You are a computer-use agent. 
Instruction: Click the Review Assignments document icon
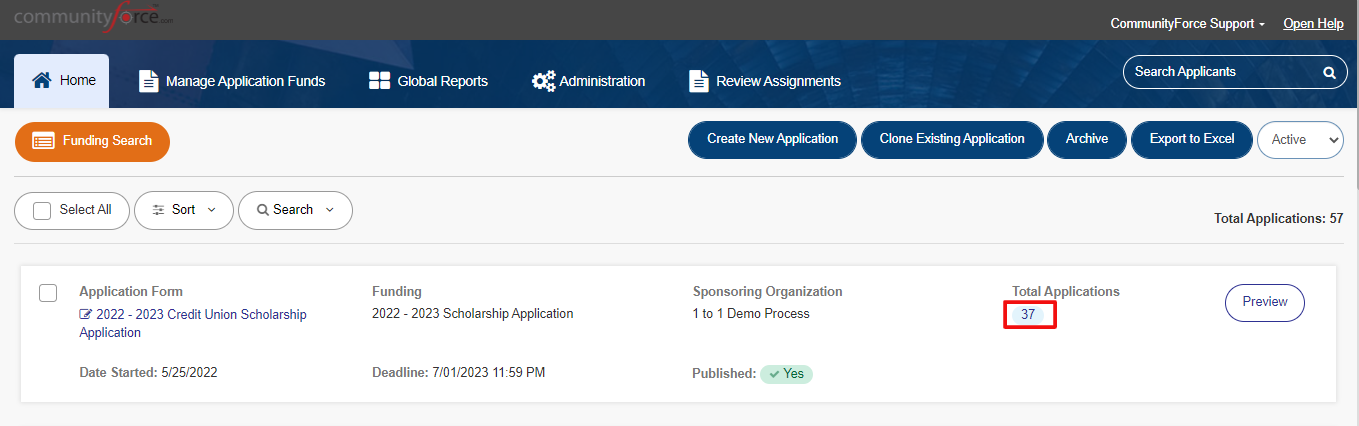699,81
